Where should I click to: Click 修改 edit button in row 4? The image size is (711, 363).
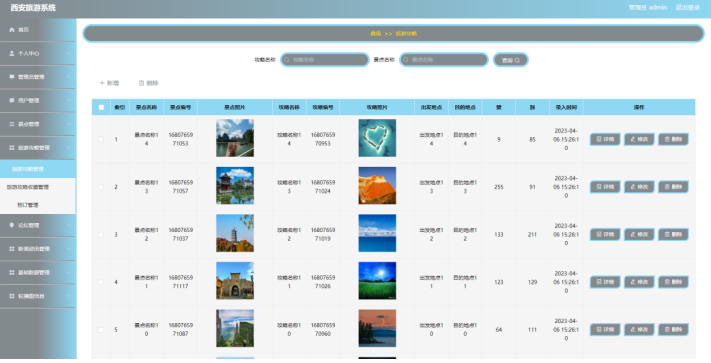[x=639, y=282]
